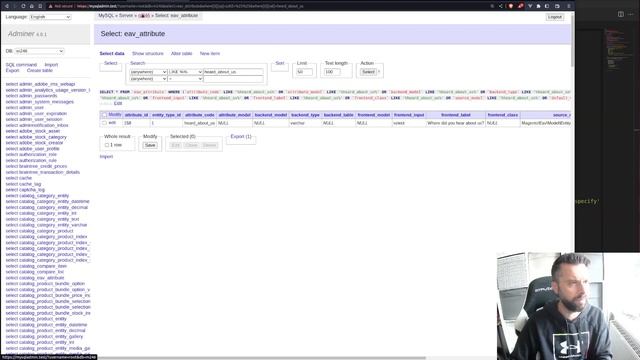Open the LIKE %% operator dropdown

[x=186, y=72]
